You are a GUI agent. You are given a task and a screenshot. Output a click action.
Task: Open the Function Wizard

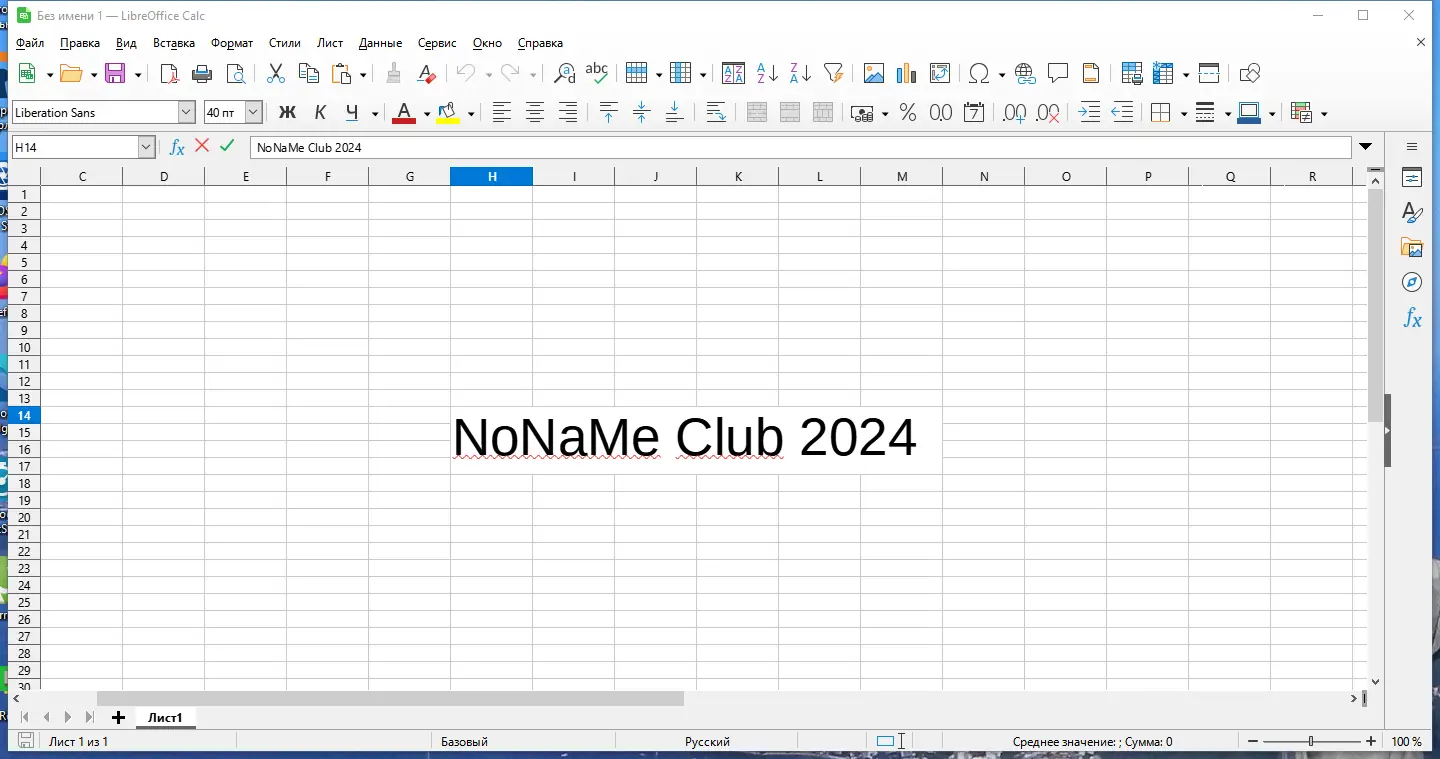(x=177, y=147)
